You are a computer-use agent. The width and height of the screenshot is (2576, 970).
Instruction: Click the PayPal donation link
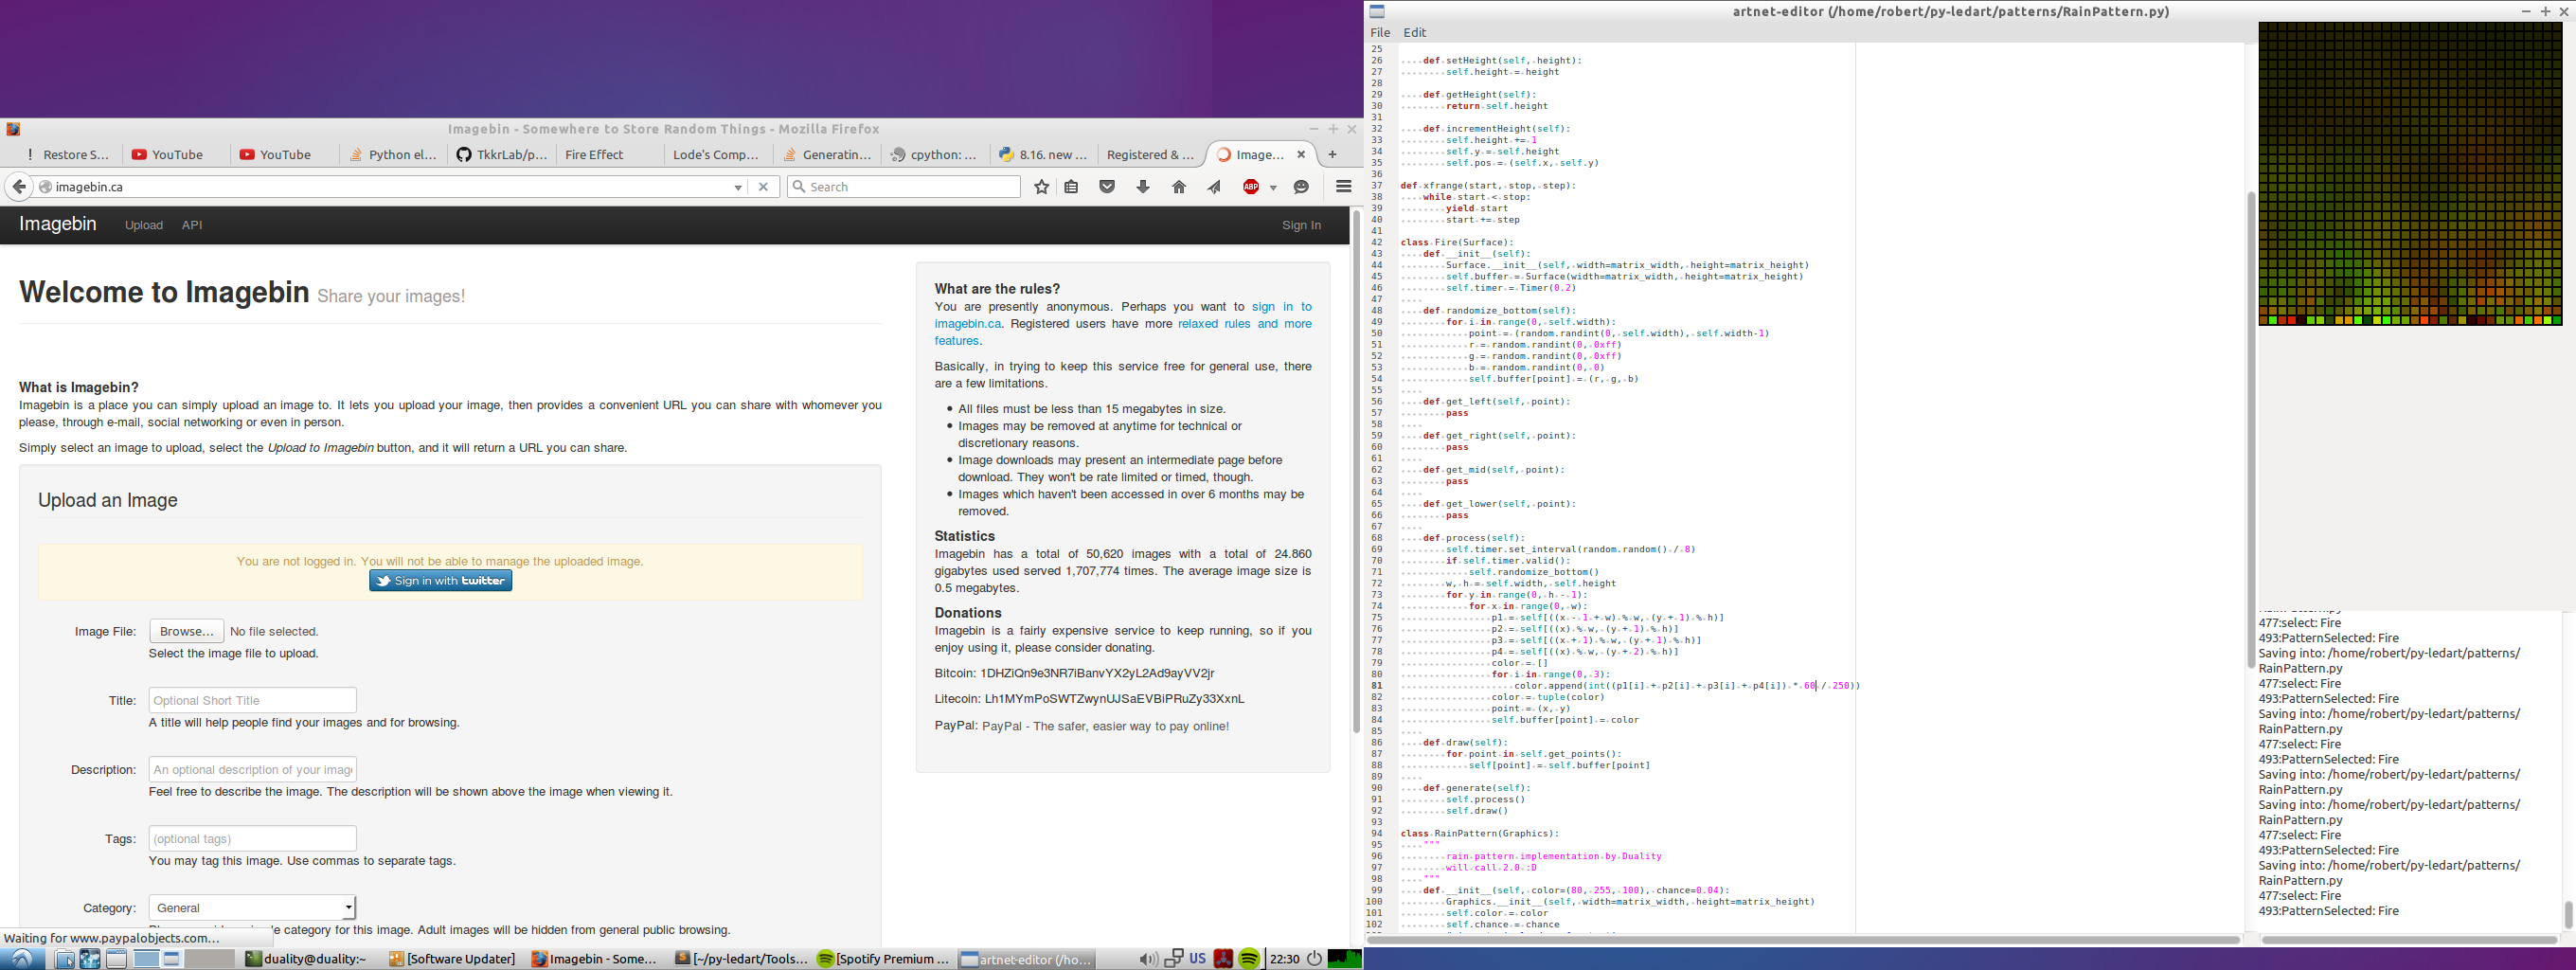[1105, 726]
